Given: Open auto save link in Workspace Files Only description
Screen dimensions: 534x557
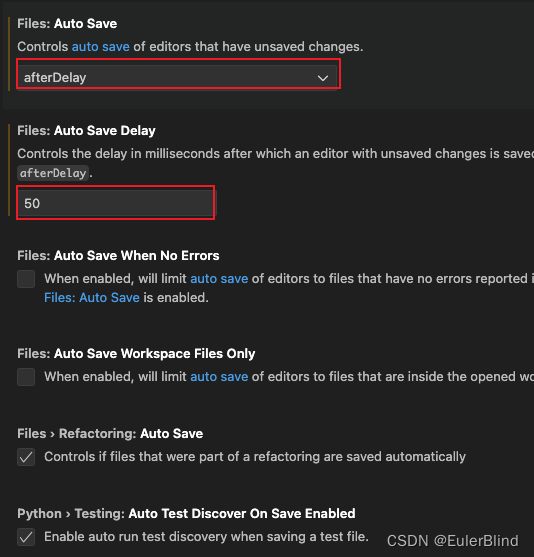Looking at the screenshot, I should [x=219, y=377].
